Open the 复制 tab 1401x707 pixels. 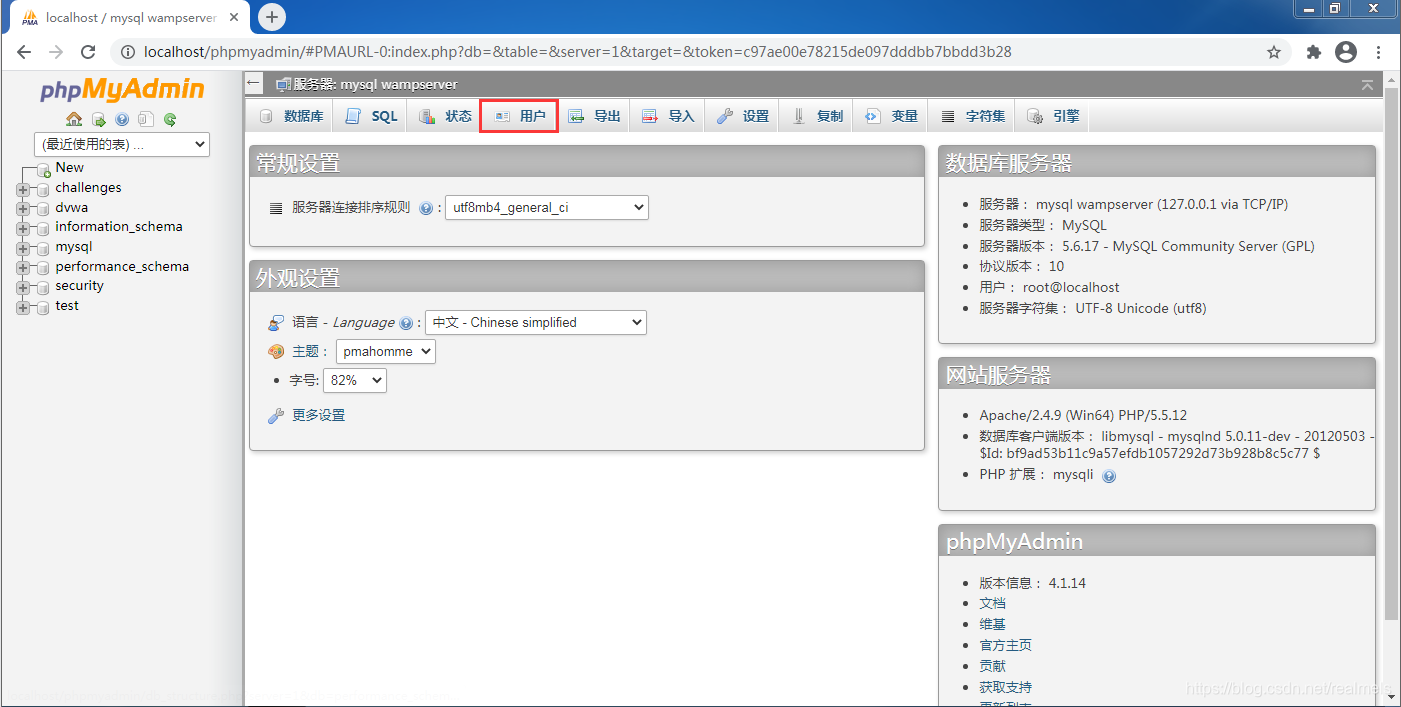(816, 116)
